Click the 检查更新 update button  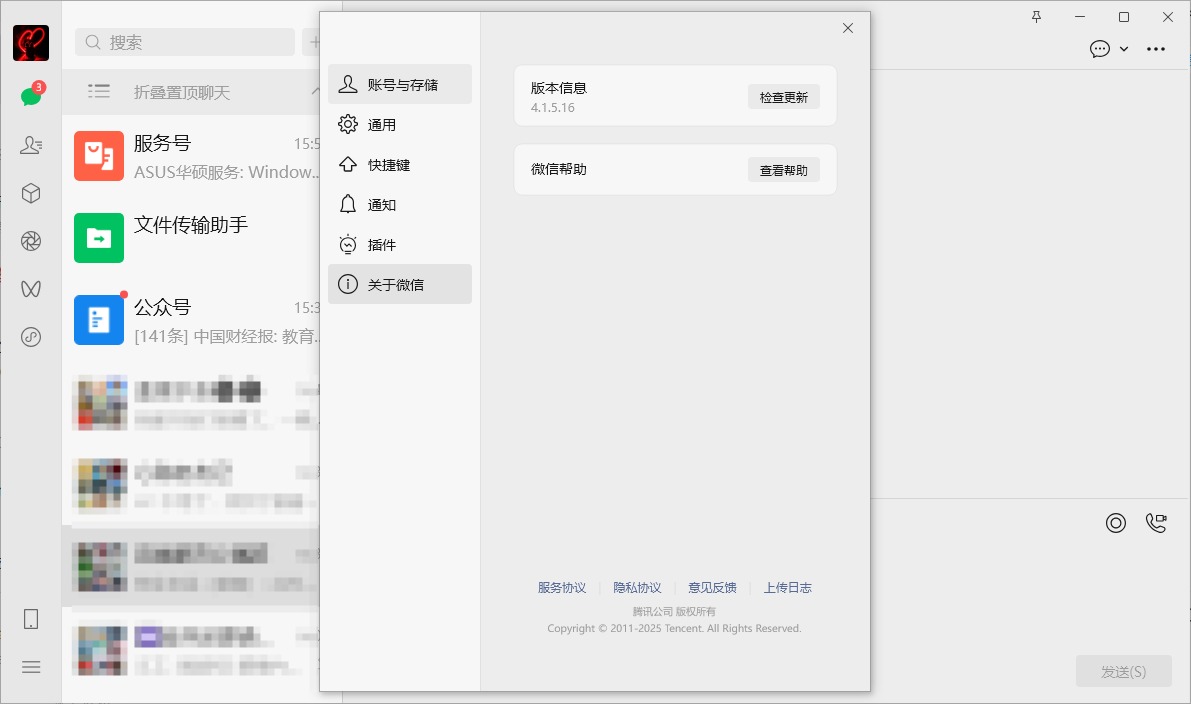tap(784, 96)
